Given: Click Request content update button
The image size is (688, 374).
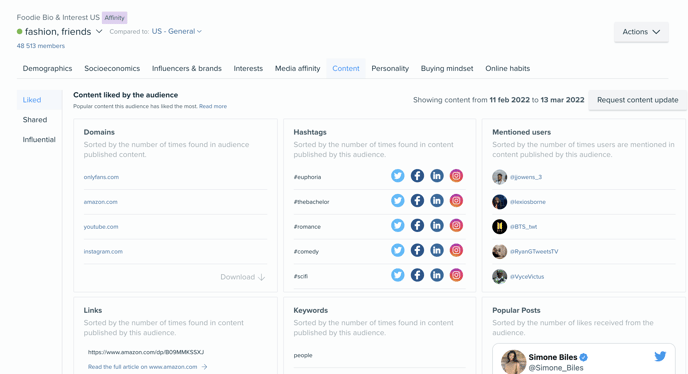Looking at the screenshot, I should 638,100.
